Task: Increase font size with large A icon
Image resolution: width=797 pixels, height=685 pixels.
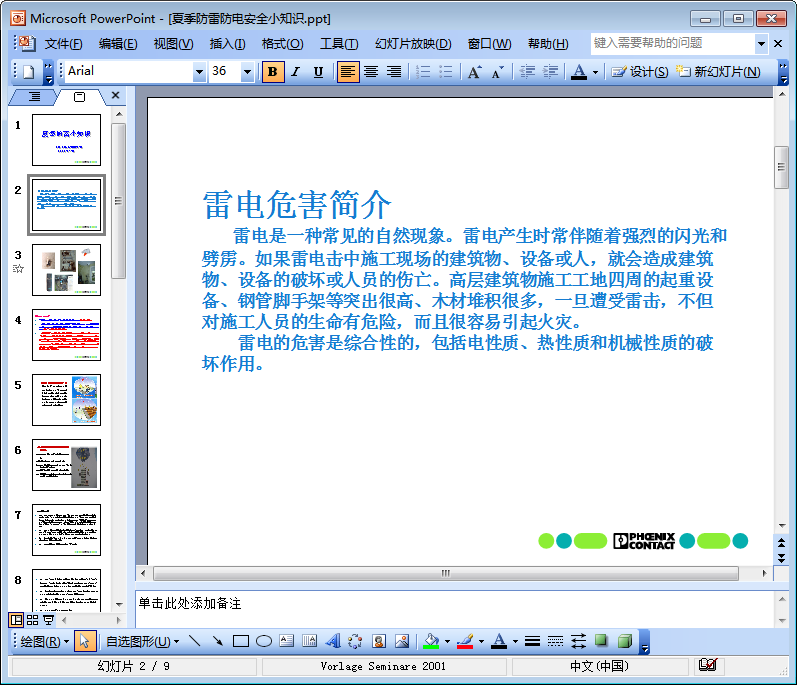Action: click(x=474, y=72)
